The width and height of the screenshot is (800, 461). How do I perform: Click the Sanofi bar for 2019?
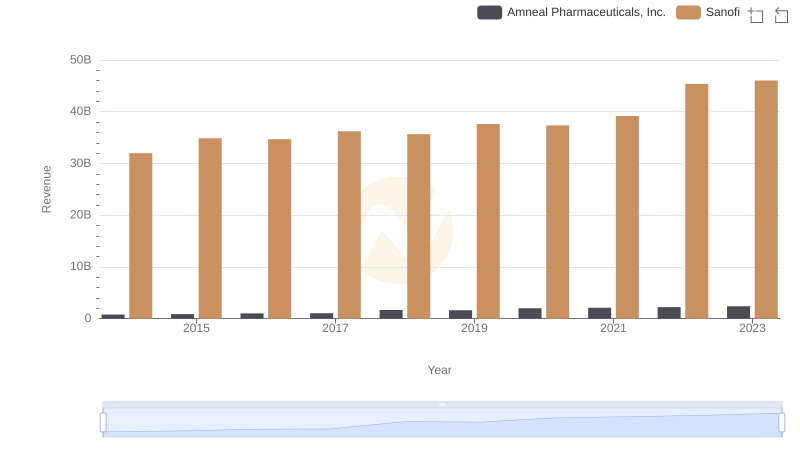[488, 221]
